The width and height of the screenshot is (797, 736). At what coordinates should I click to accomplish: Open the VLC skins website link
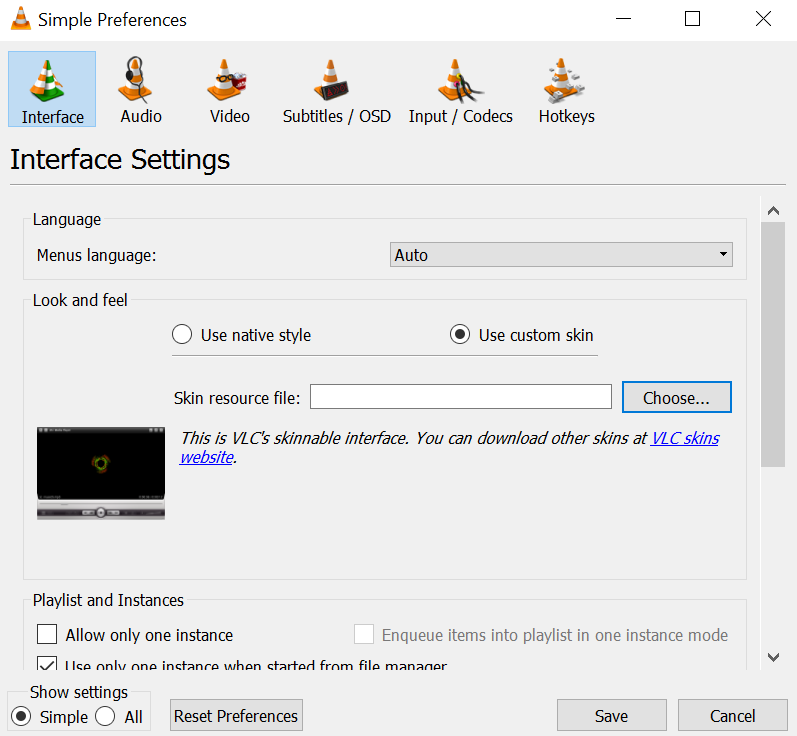684,438
